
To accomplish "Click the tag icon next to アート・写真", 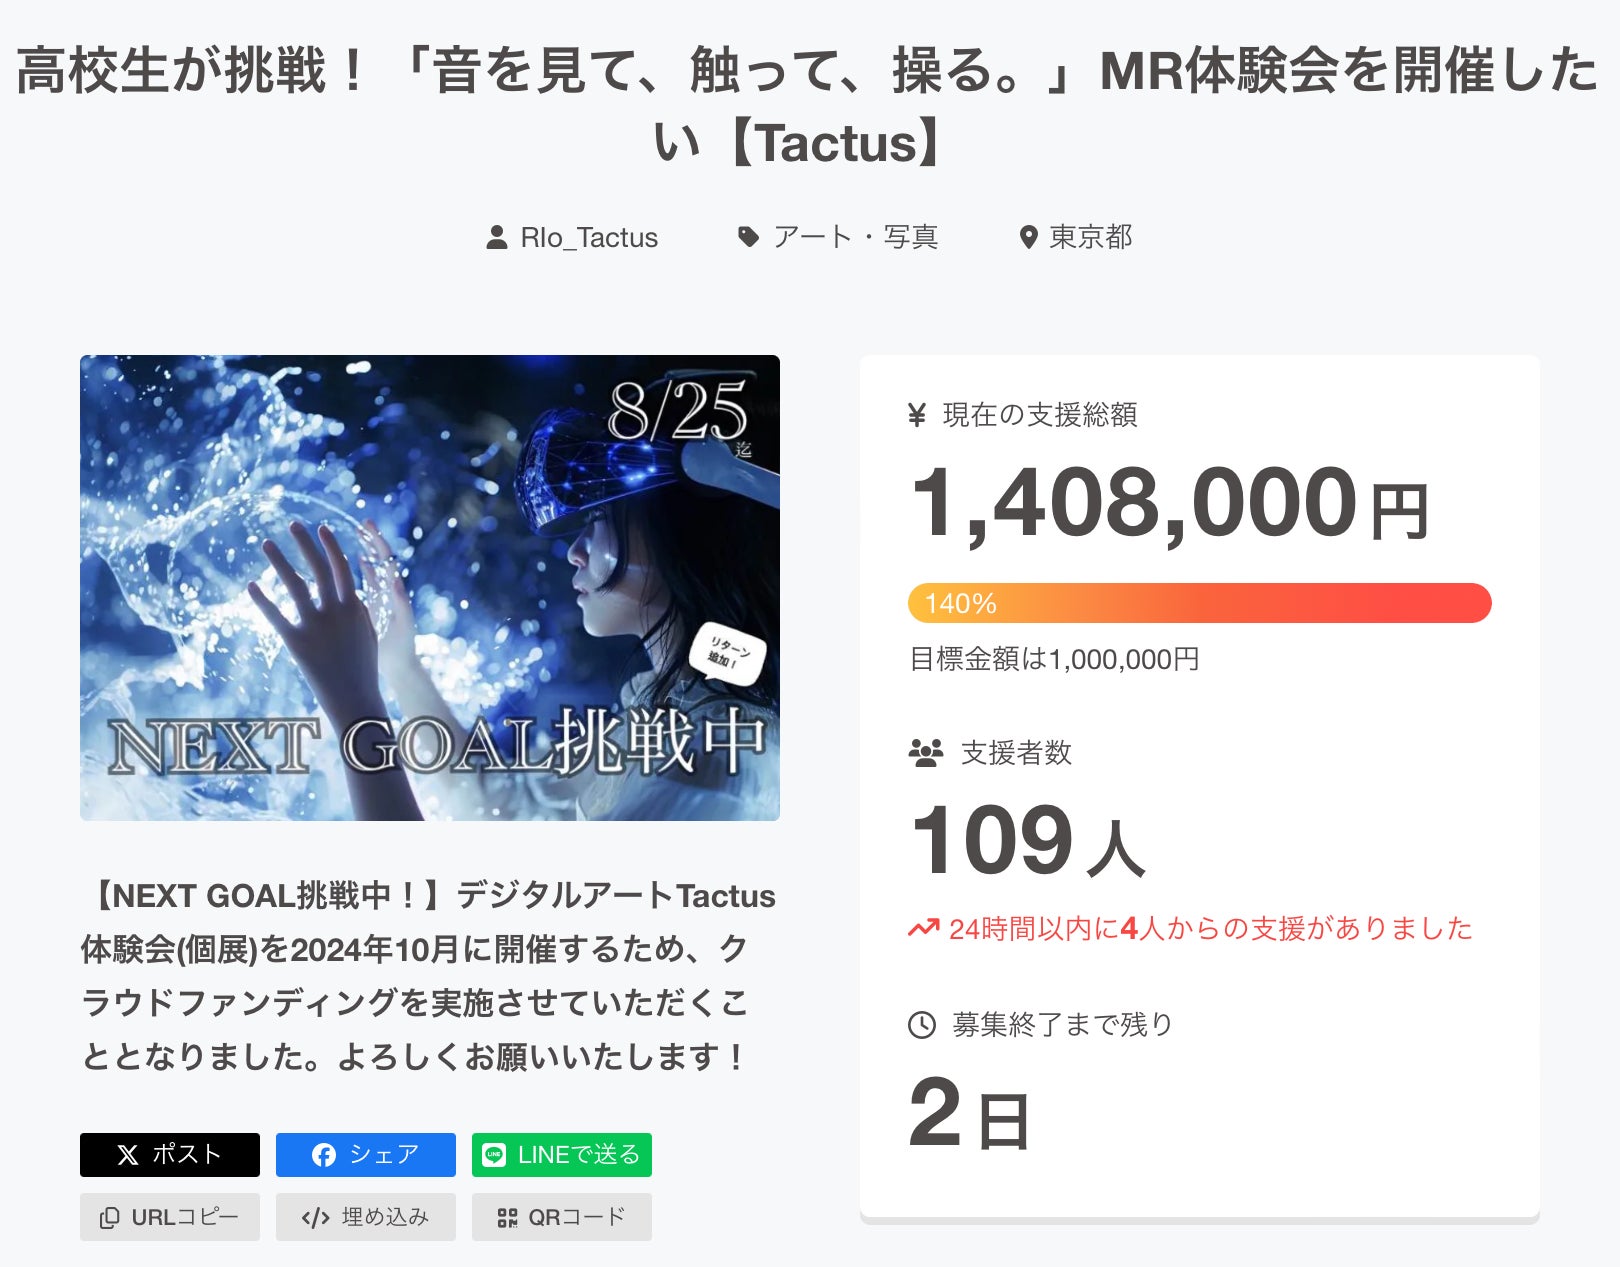I will (x=748, y=237).
